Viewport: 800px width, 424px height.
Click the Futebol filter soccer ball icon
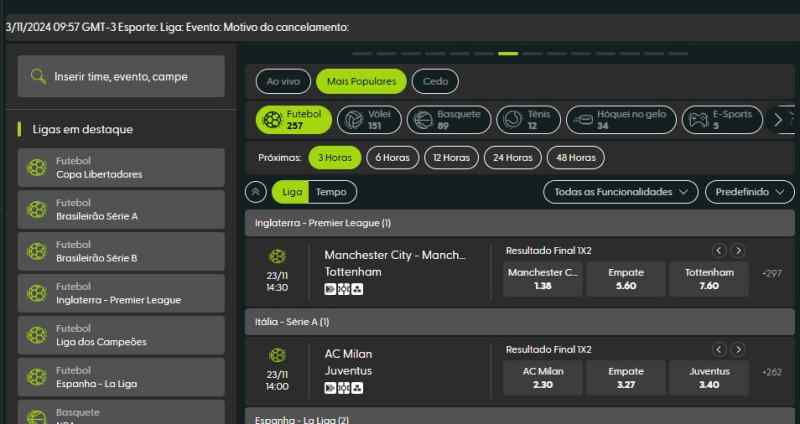(272, 120)
